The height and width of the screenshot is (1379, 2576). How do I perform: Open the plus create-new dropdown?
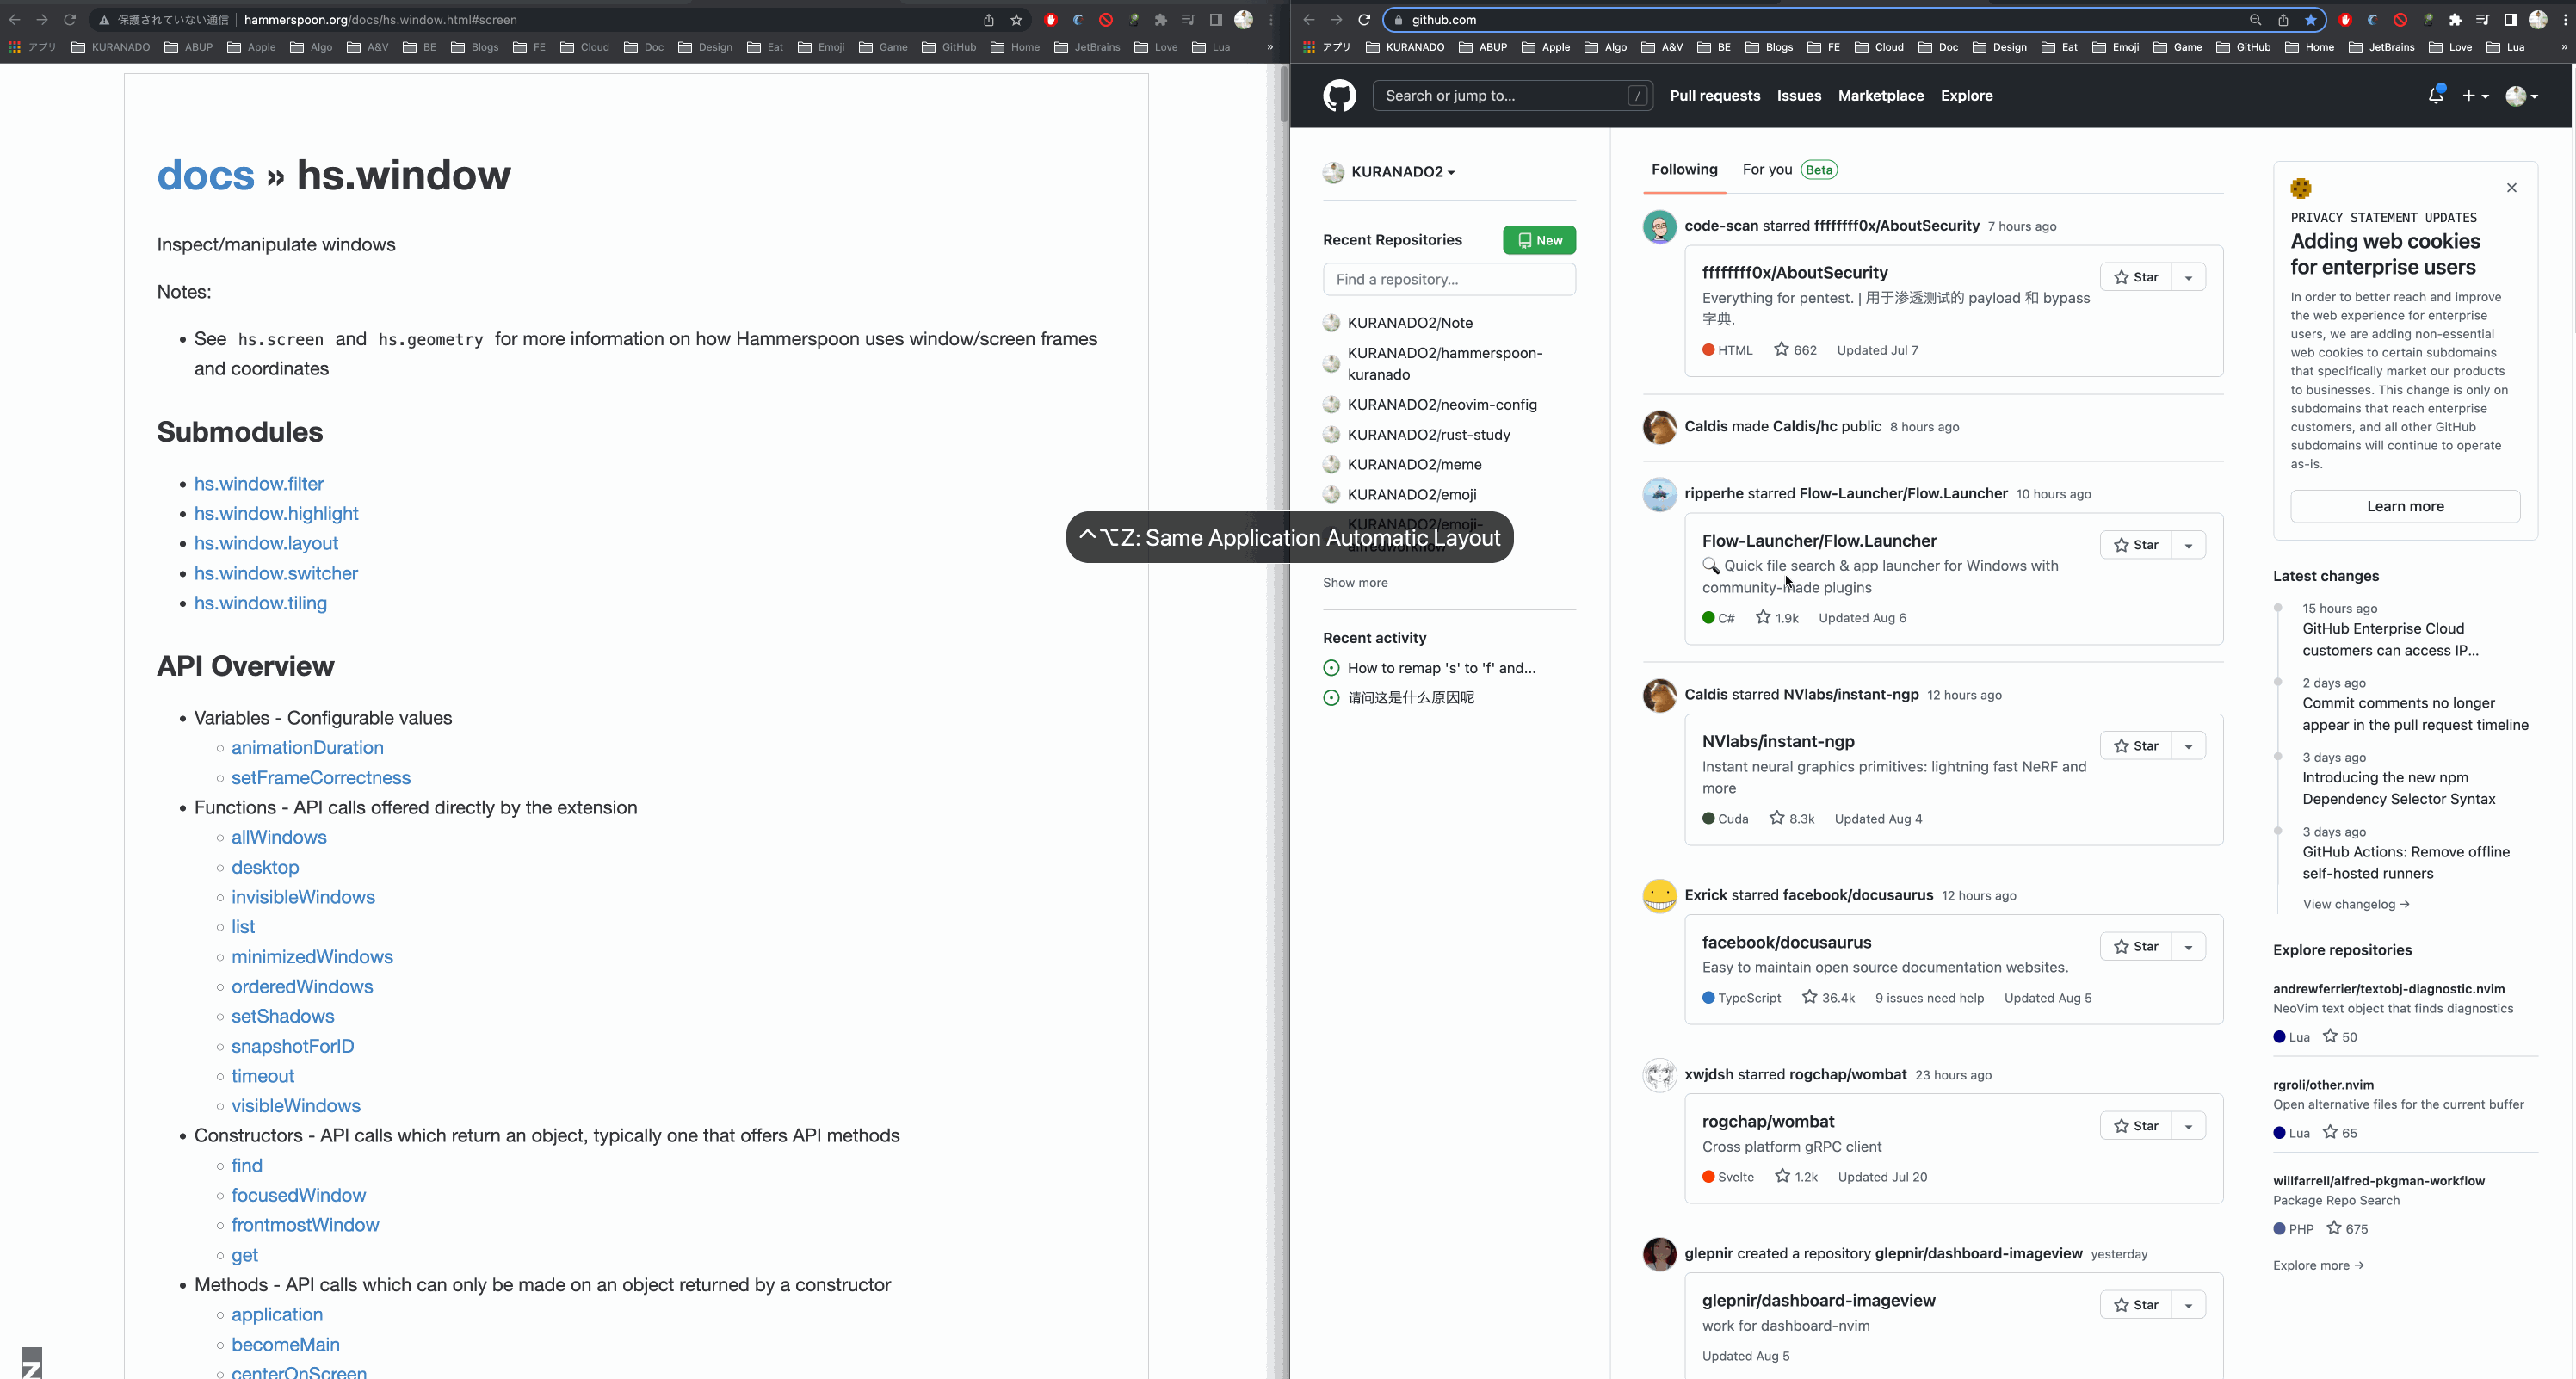[2474, 96]
